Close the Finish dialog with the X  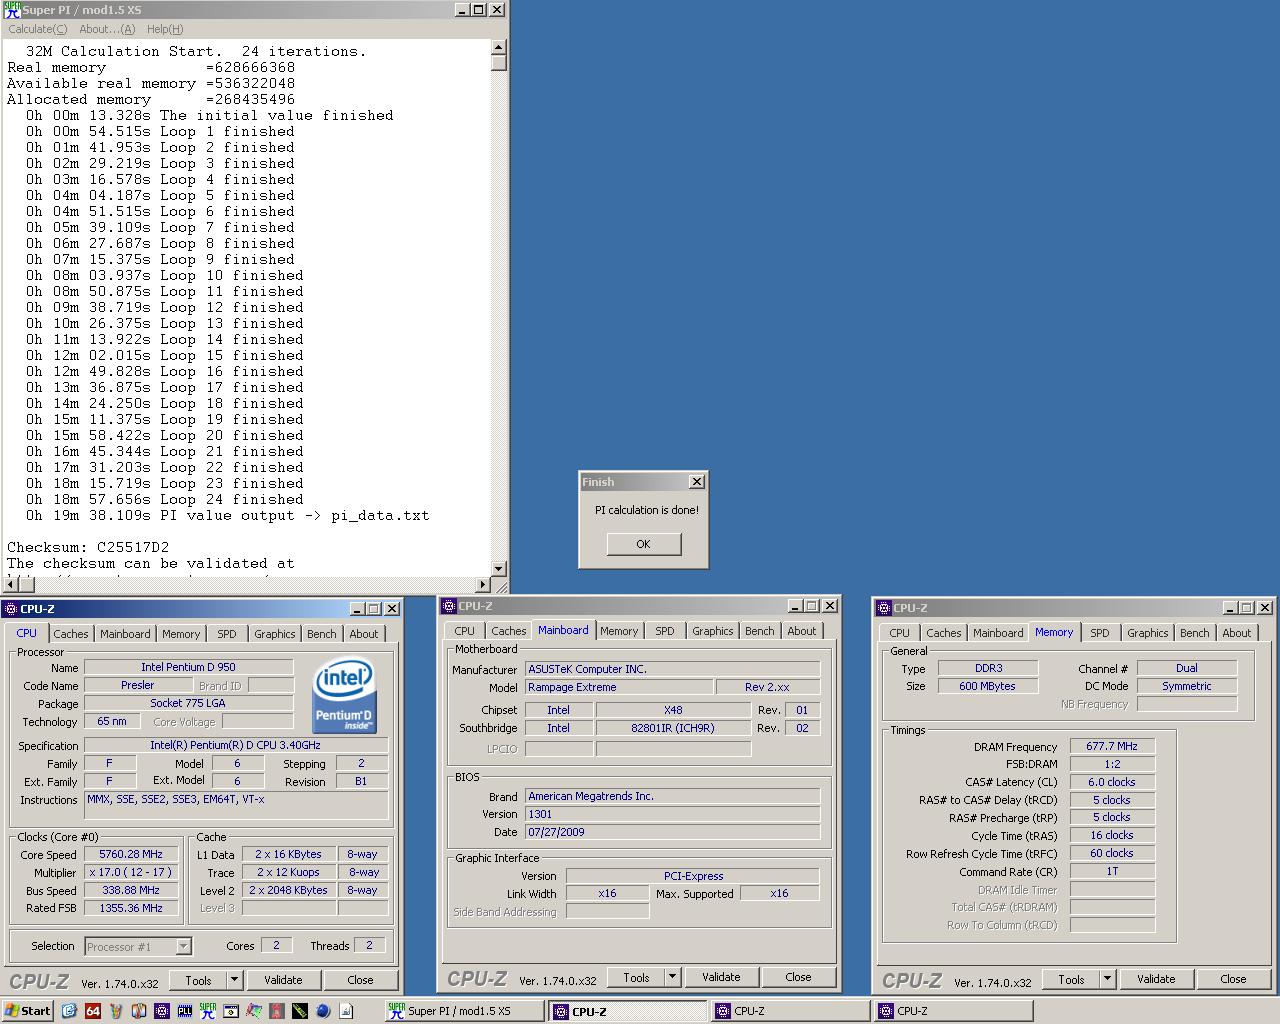697,482
